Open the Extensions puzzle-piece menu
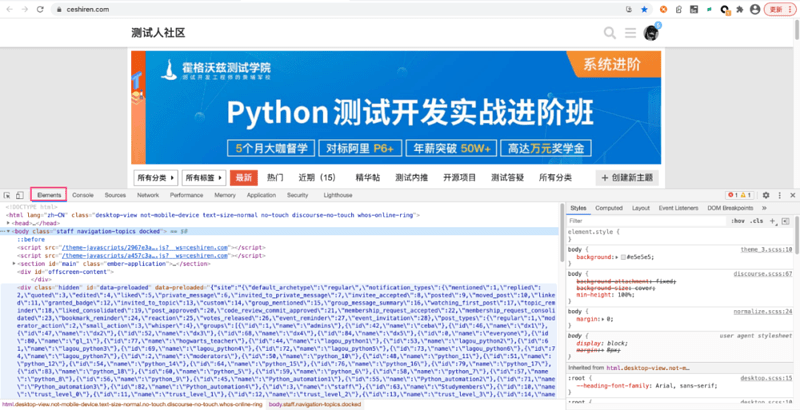Screen dimensions: 800x410 point(739,9)
